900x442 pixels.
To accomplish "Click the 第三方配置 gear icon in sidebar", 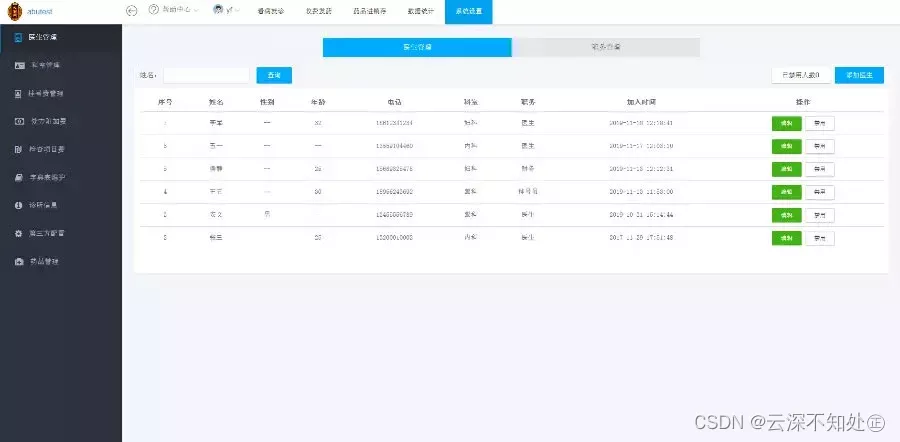I will (18, 234).
